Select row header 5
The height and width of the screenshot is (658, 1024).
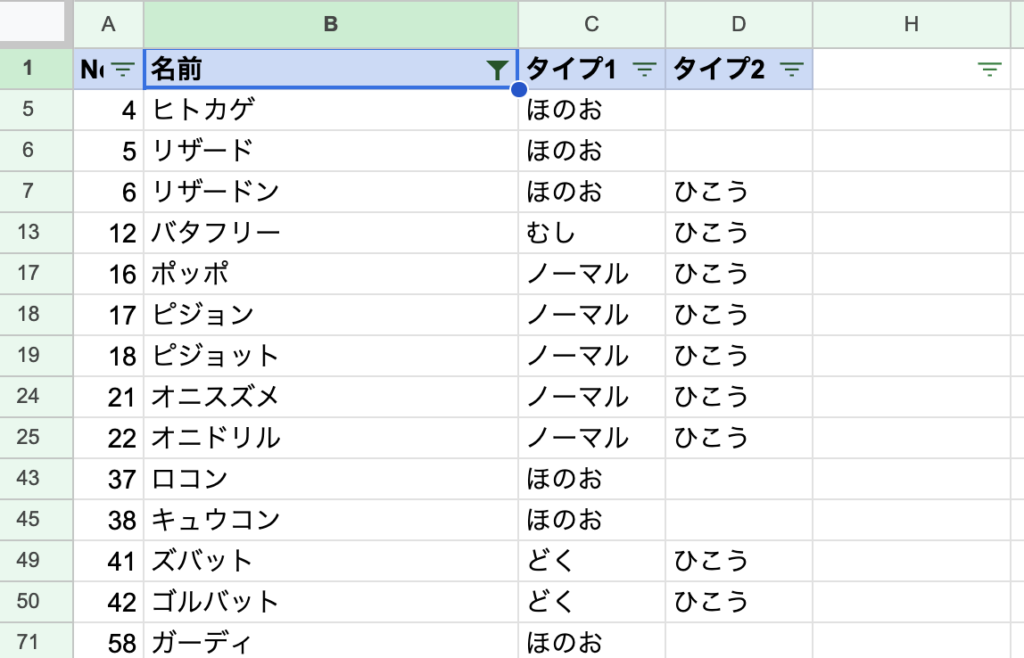pos(36,110)
